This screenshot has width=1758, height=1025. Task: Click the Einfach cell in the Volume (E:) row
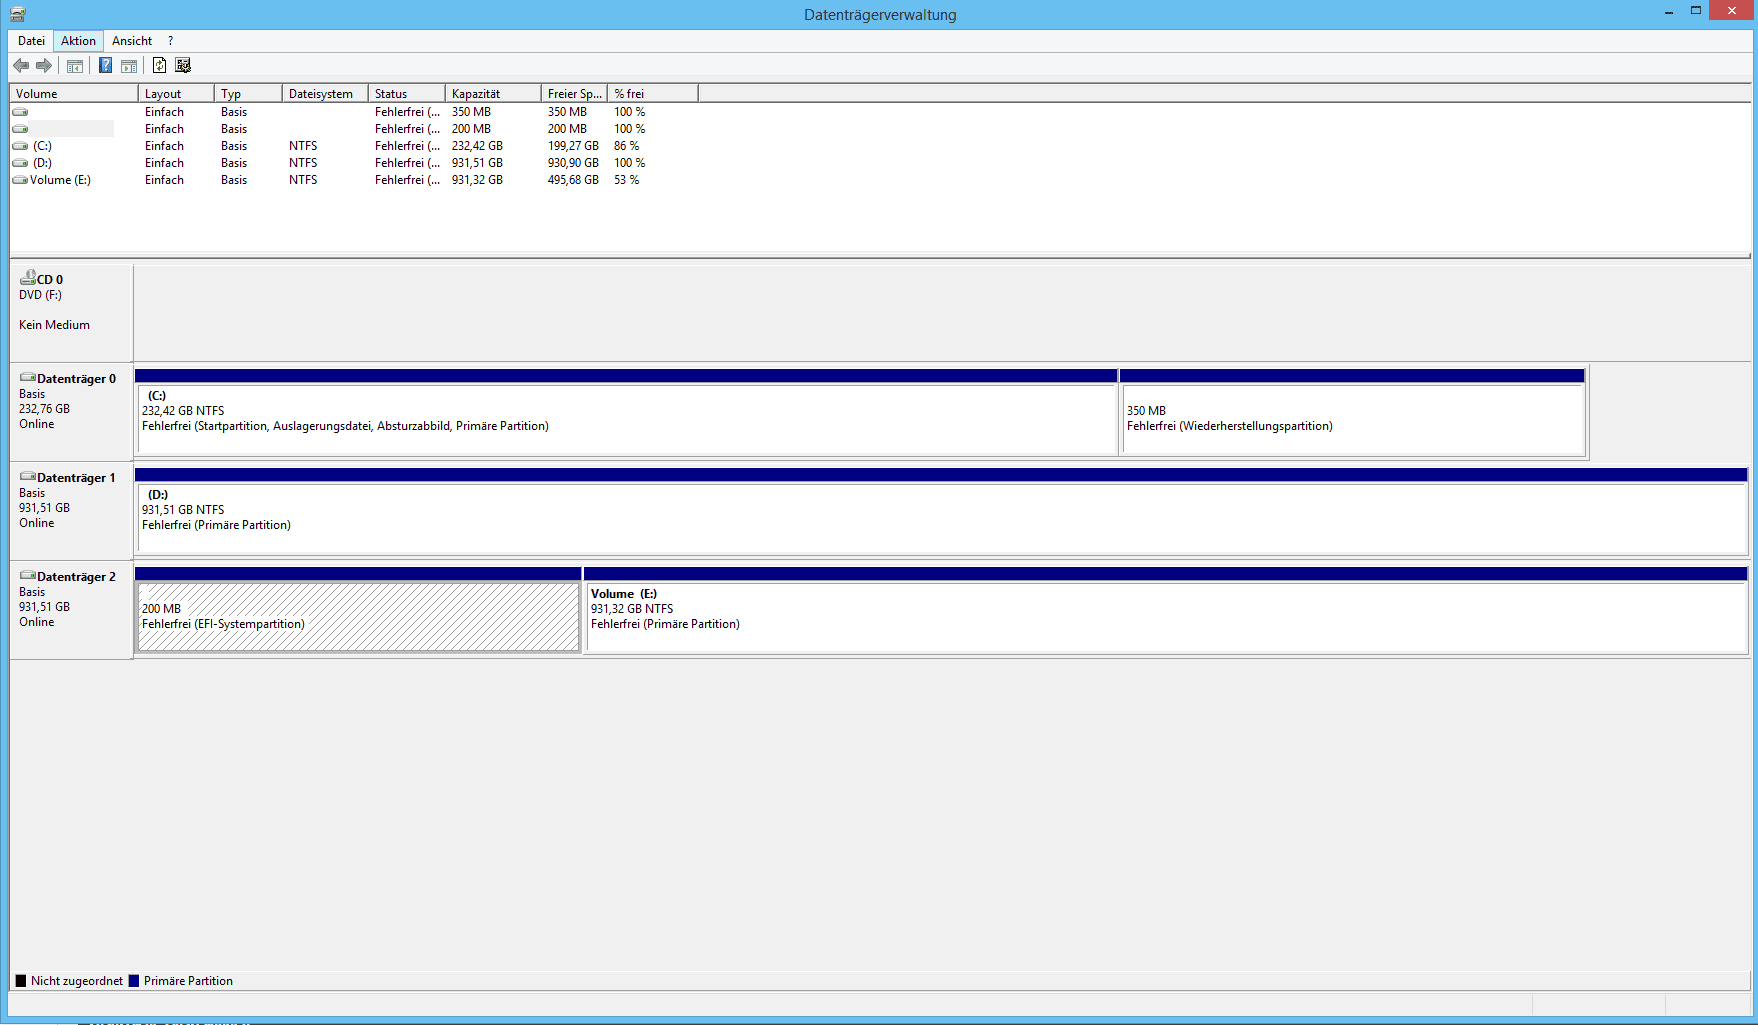pyautogui.click(x=164, y=180)
